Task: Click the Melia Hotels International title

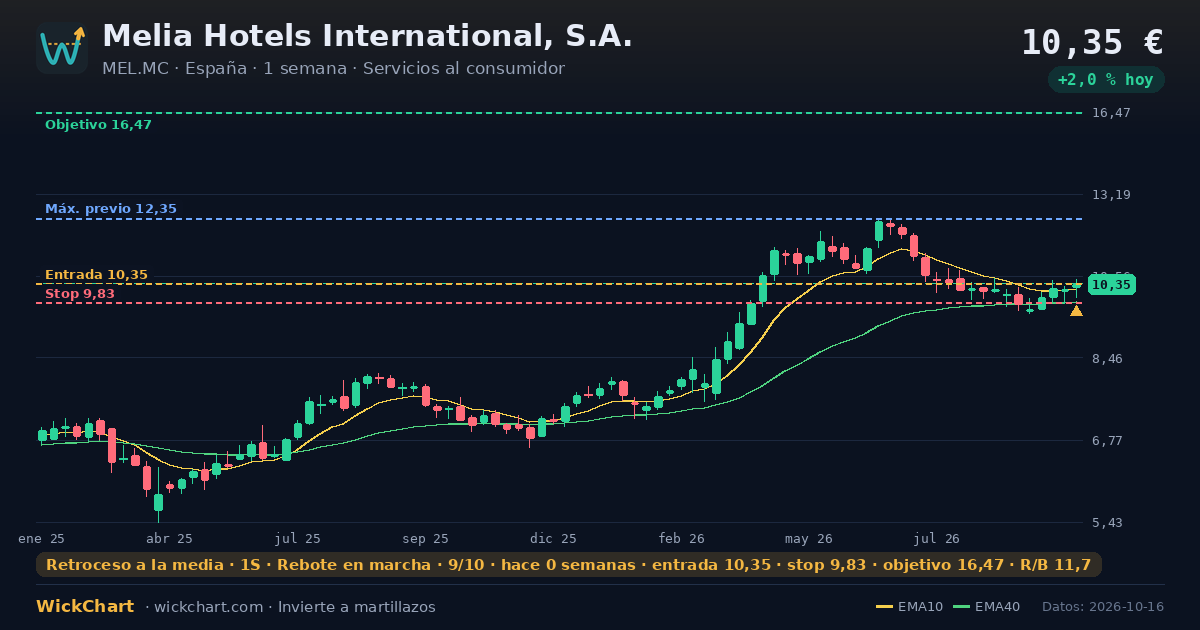Action: tap(367, 36)
